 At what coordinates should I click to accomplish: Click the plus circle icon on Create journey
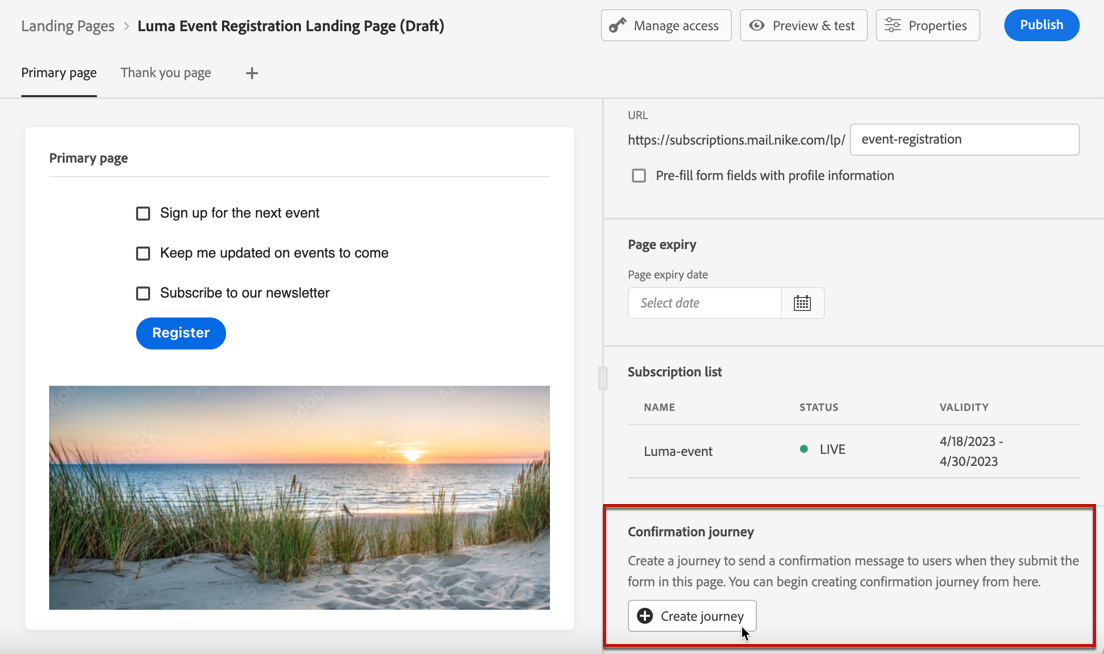coord(645,616)
